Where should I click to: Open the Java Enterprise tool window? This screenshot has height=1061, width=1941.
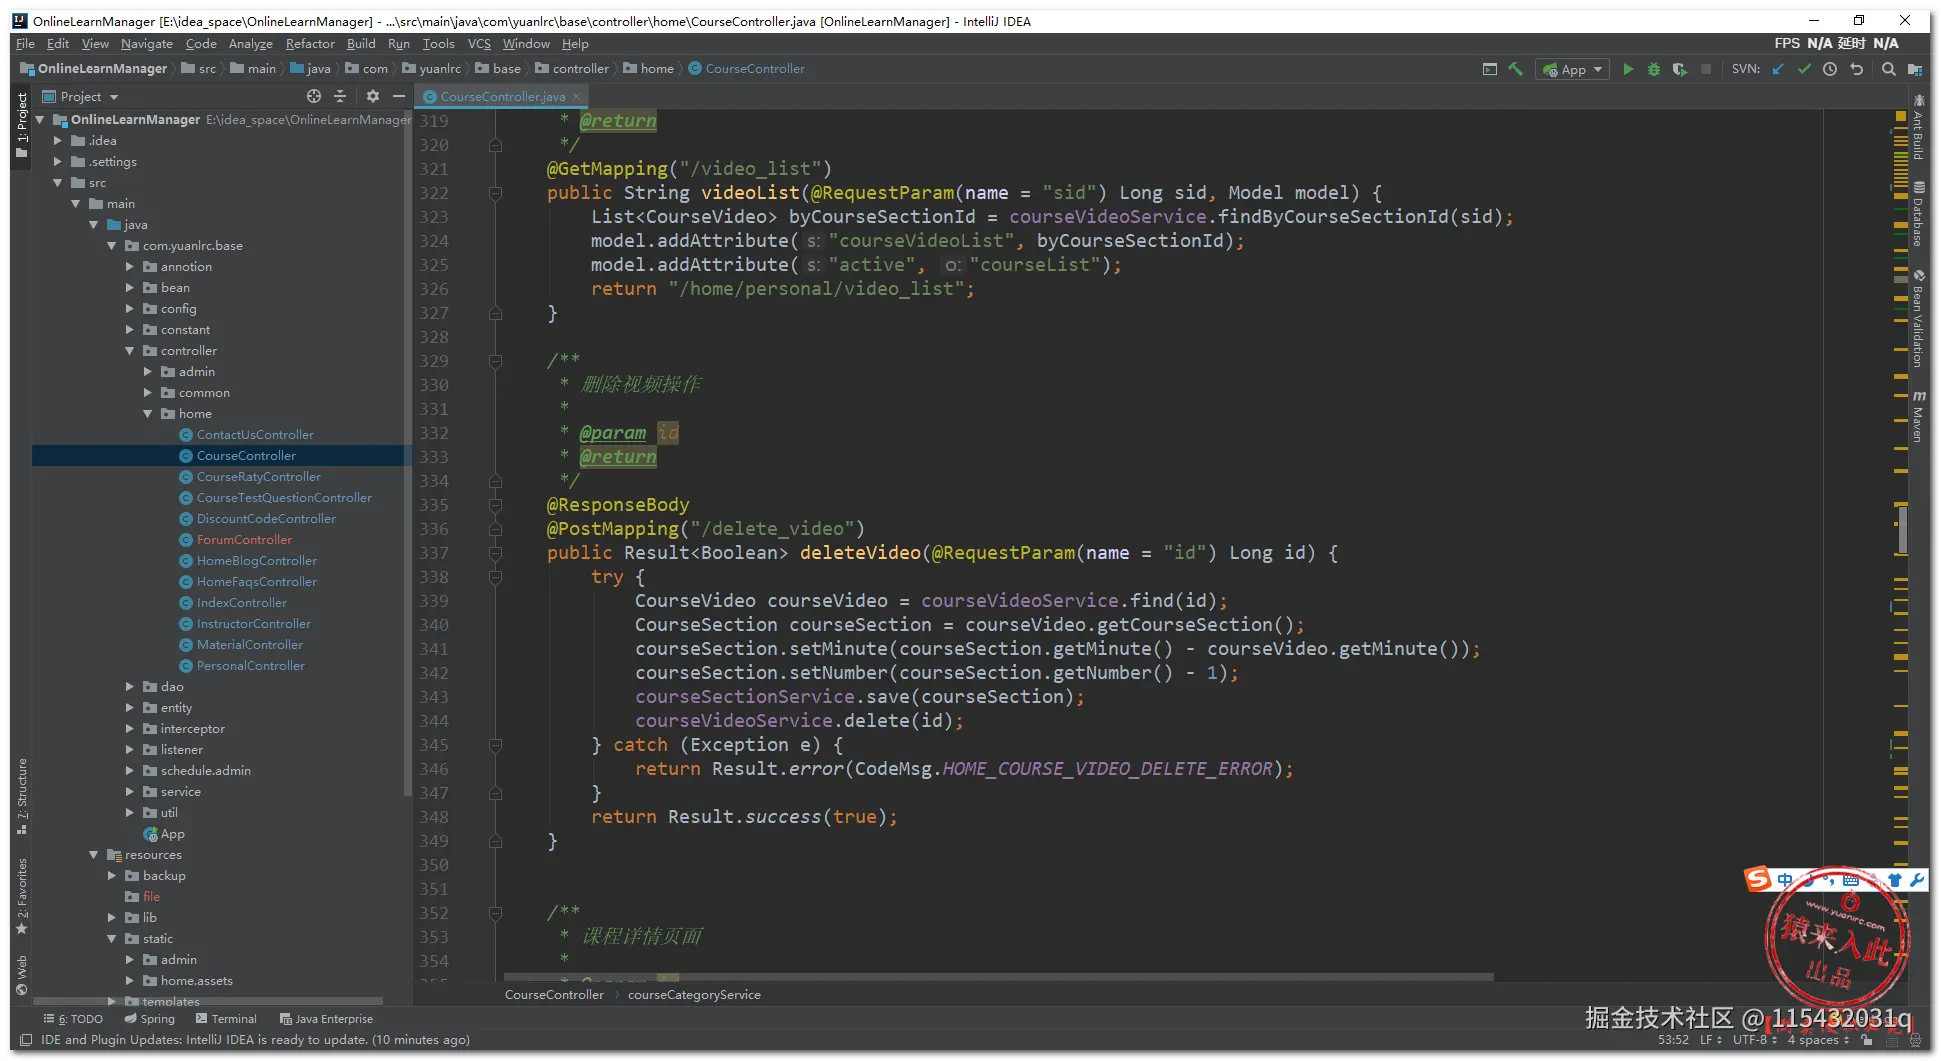click(326, 1019)
